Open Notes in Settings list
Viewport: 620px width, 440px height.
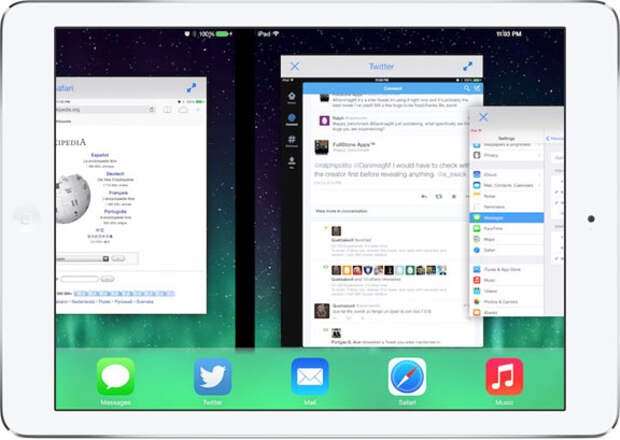507,196
